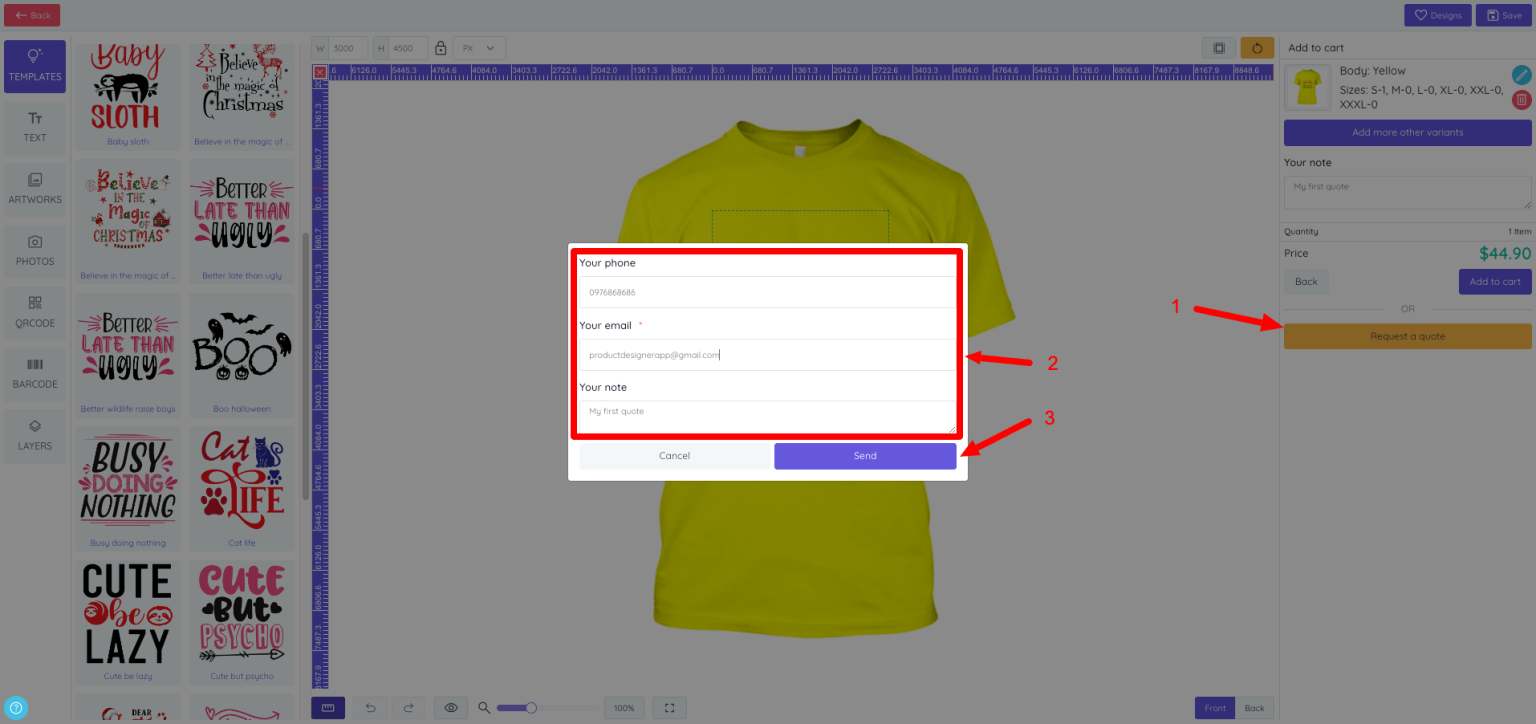The height and width of the screenshot is (724, 1536).
Task: Click the Your email input field
Action: click(x=767, y=354)
